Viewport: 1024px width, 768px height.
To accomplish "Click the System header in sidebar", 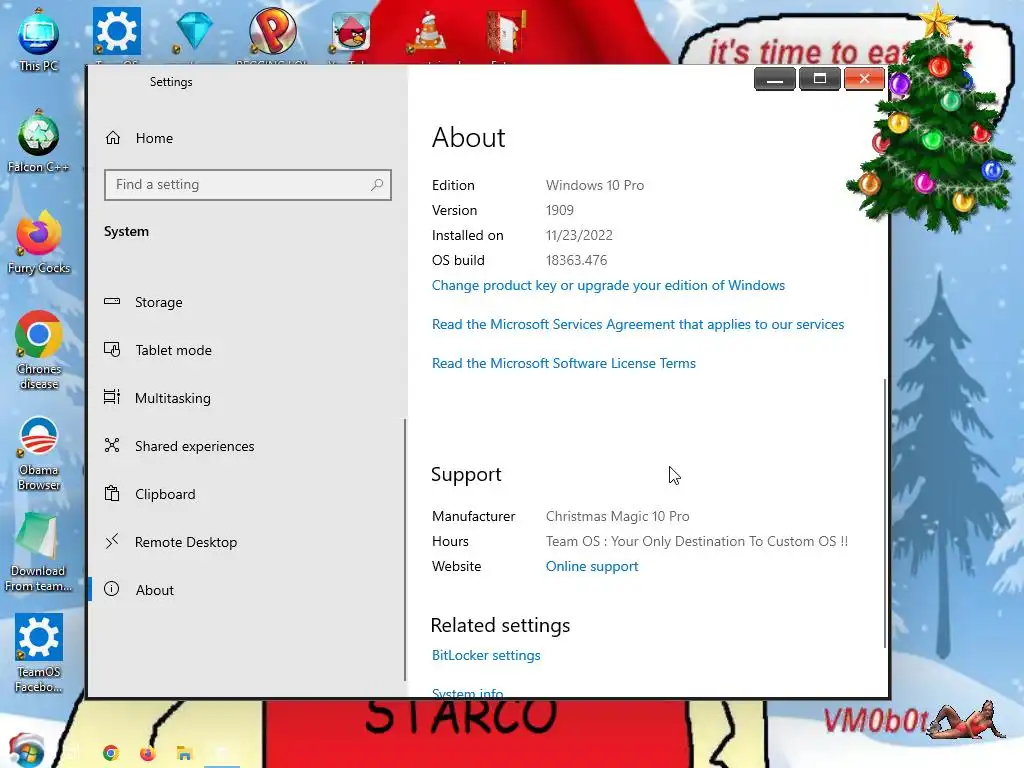I will coord(126,231).
